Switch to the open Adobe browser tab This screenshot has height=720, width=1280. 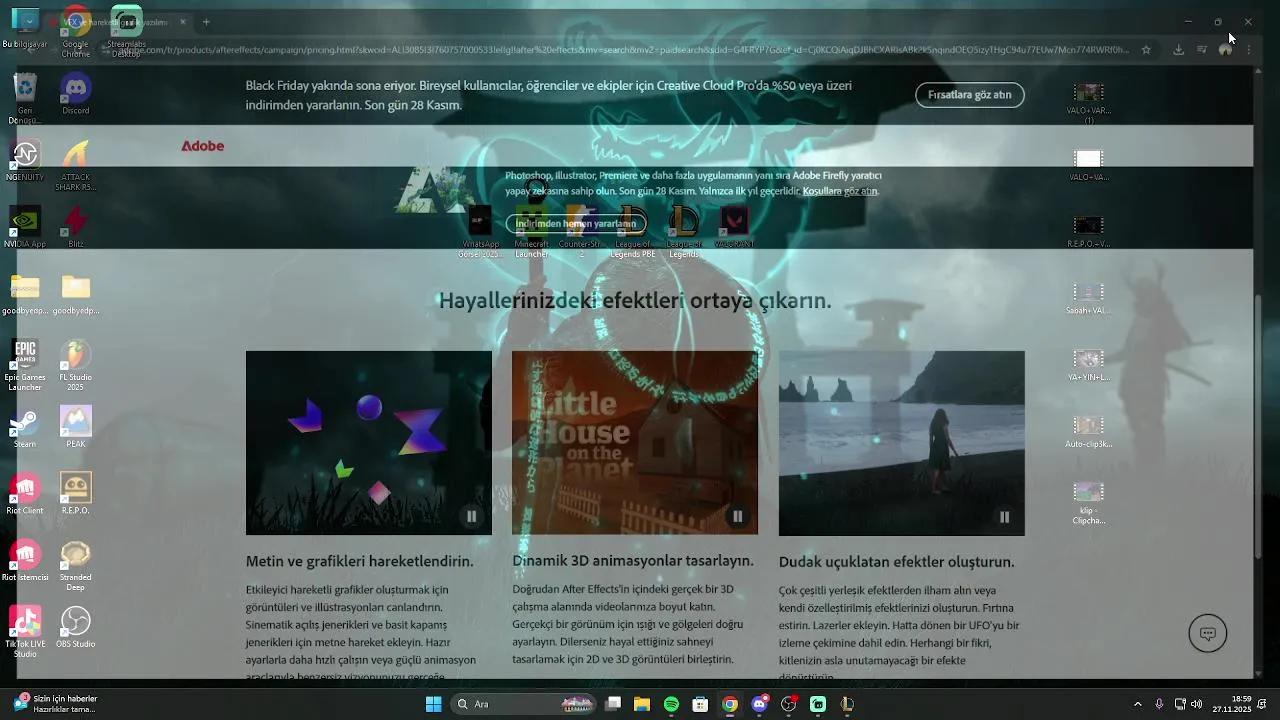pos(118,21)
